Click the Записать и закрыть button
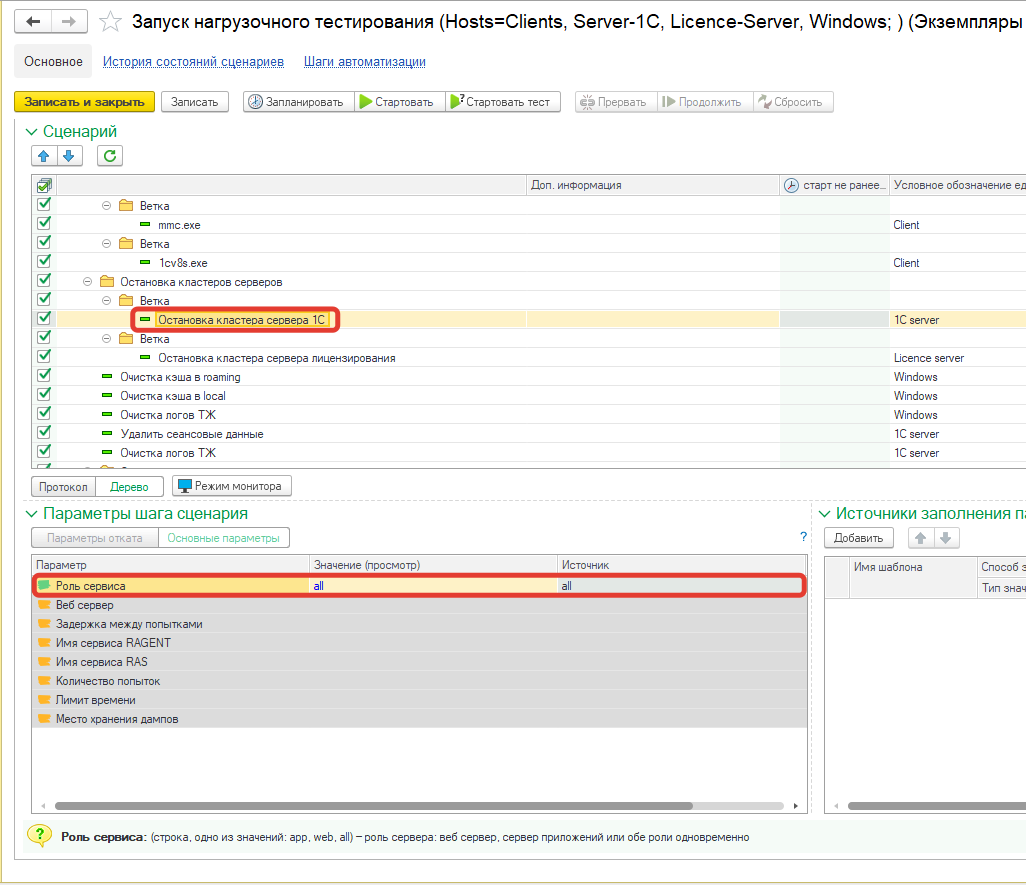Image resolution: width=1026 pixels, height=885 pixels. [x=85, y=102]
